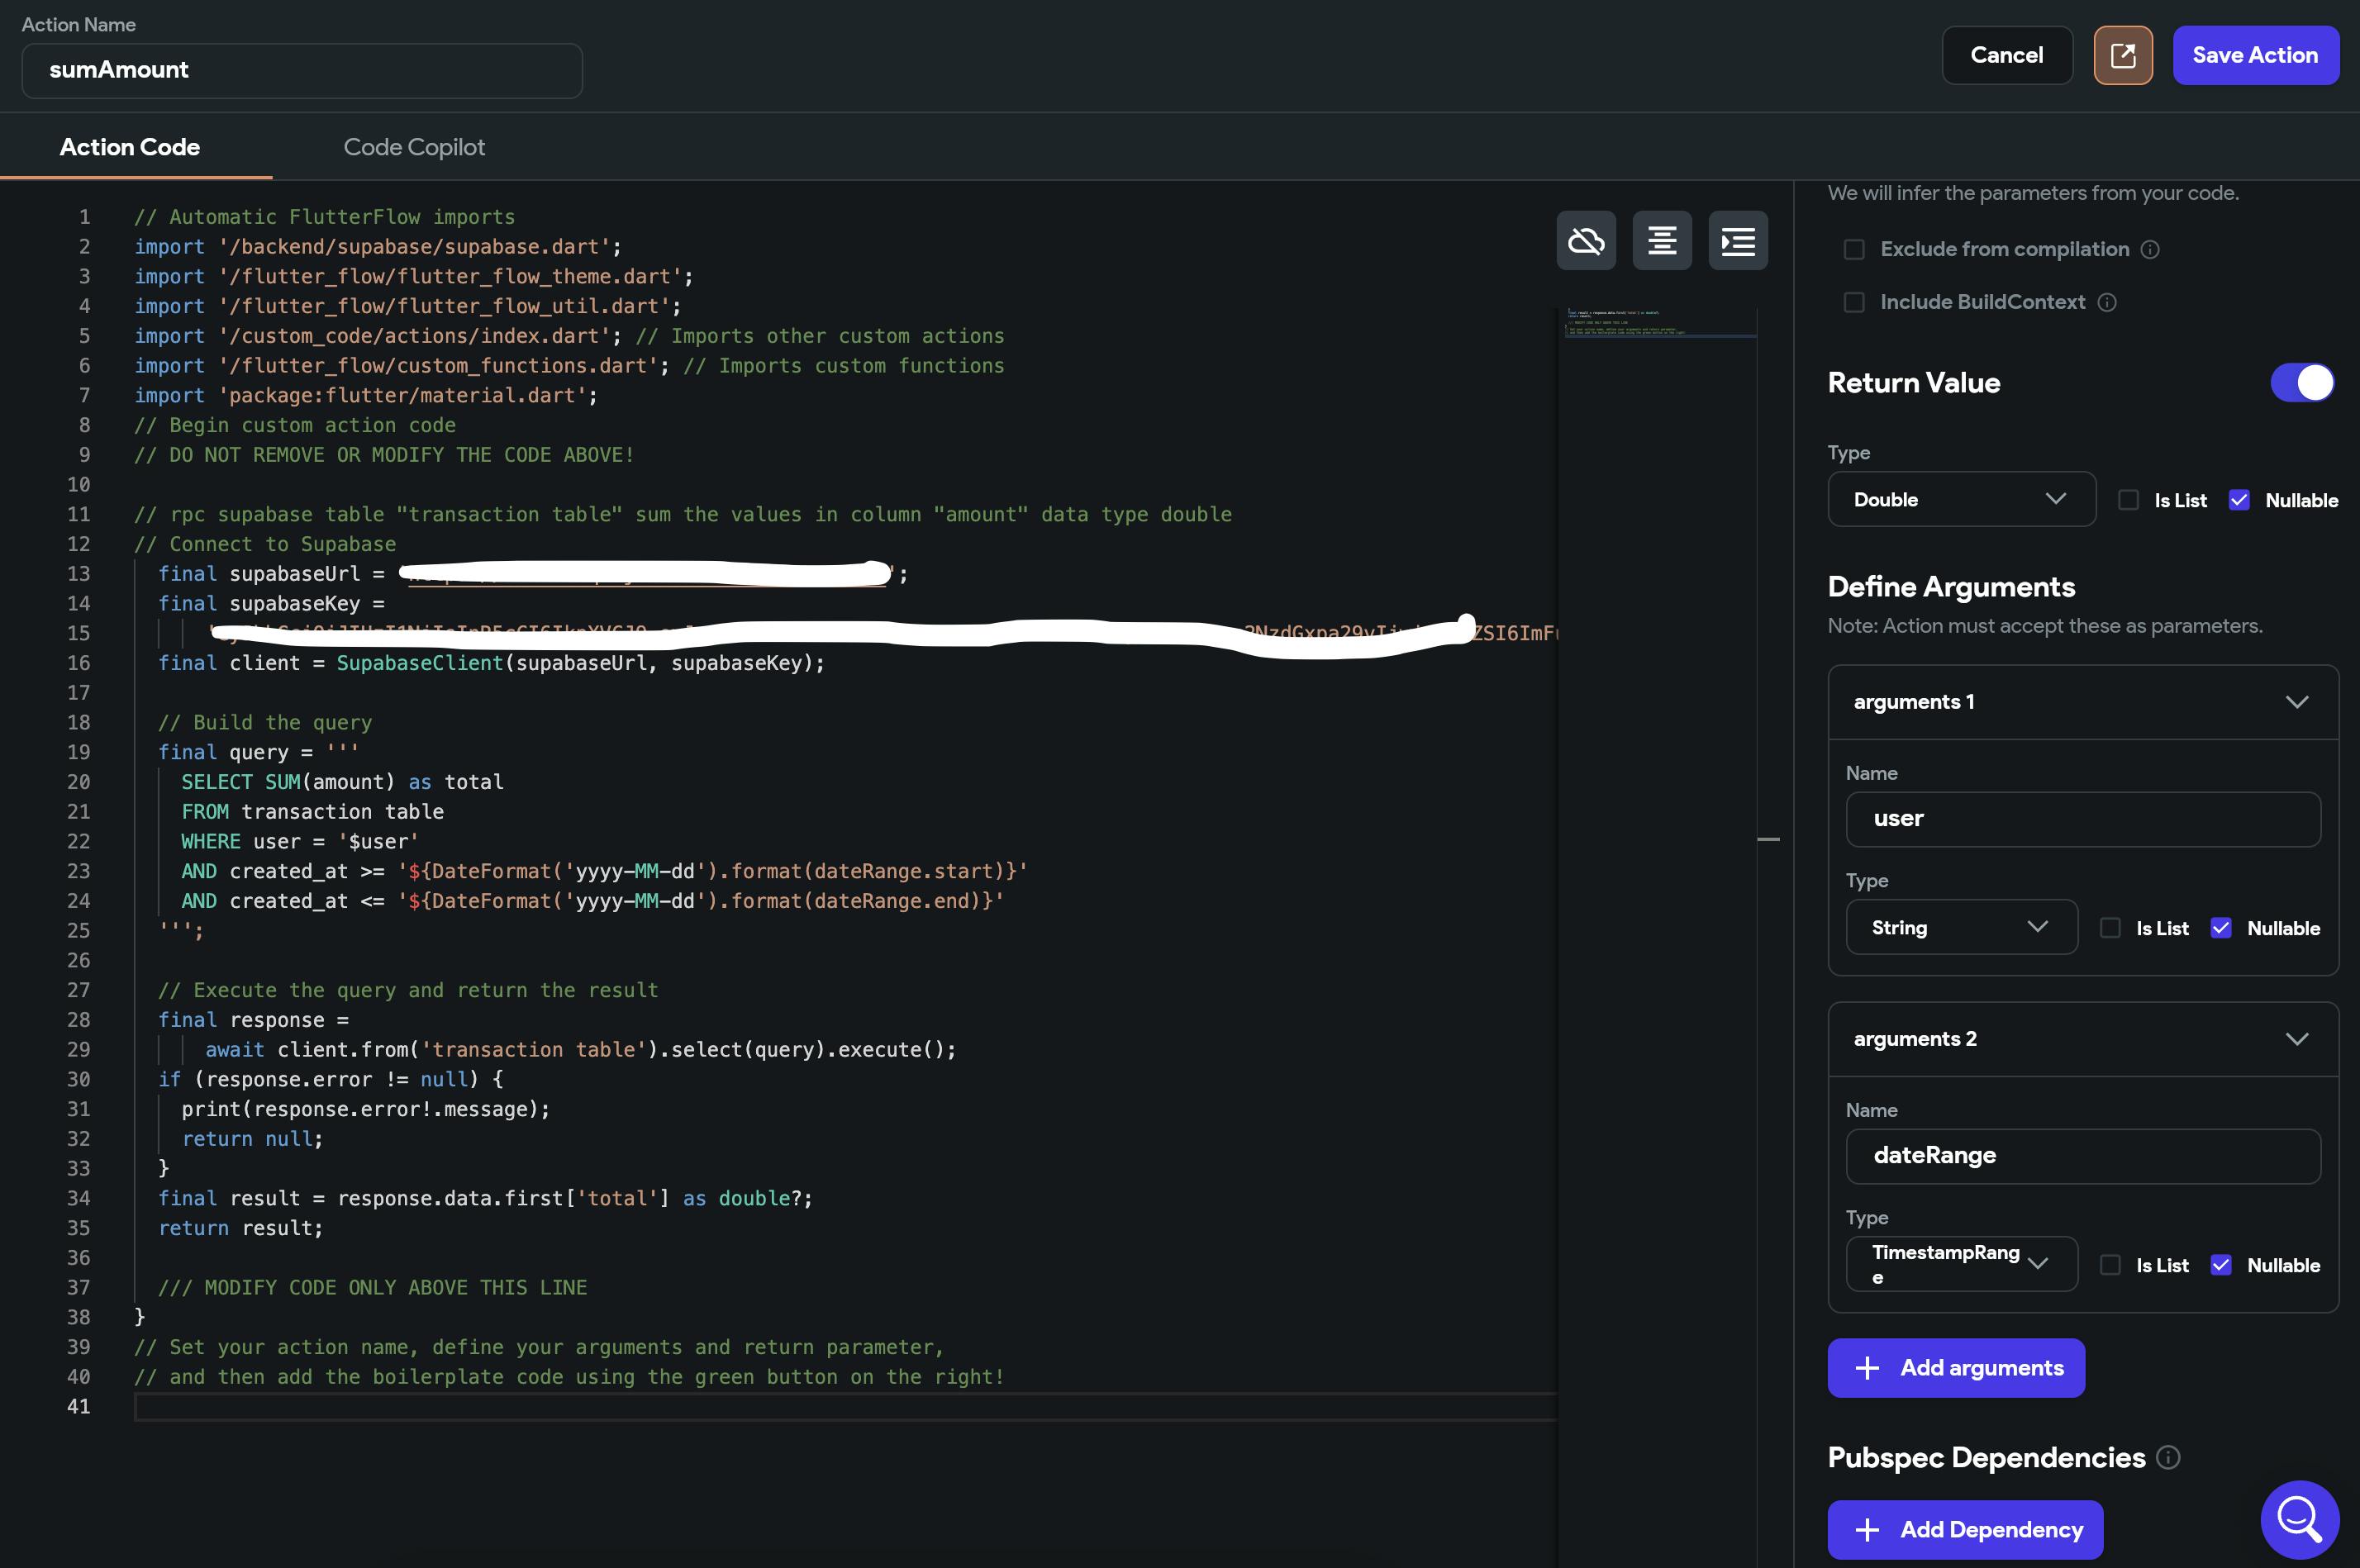The height and width of the screenshot is (1568, 2360).
Task: Click info icon next to Exclude from compilation
Action: coord(2150,250)
